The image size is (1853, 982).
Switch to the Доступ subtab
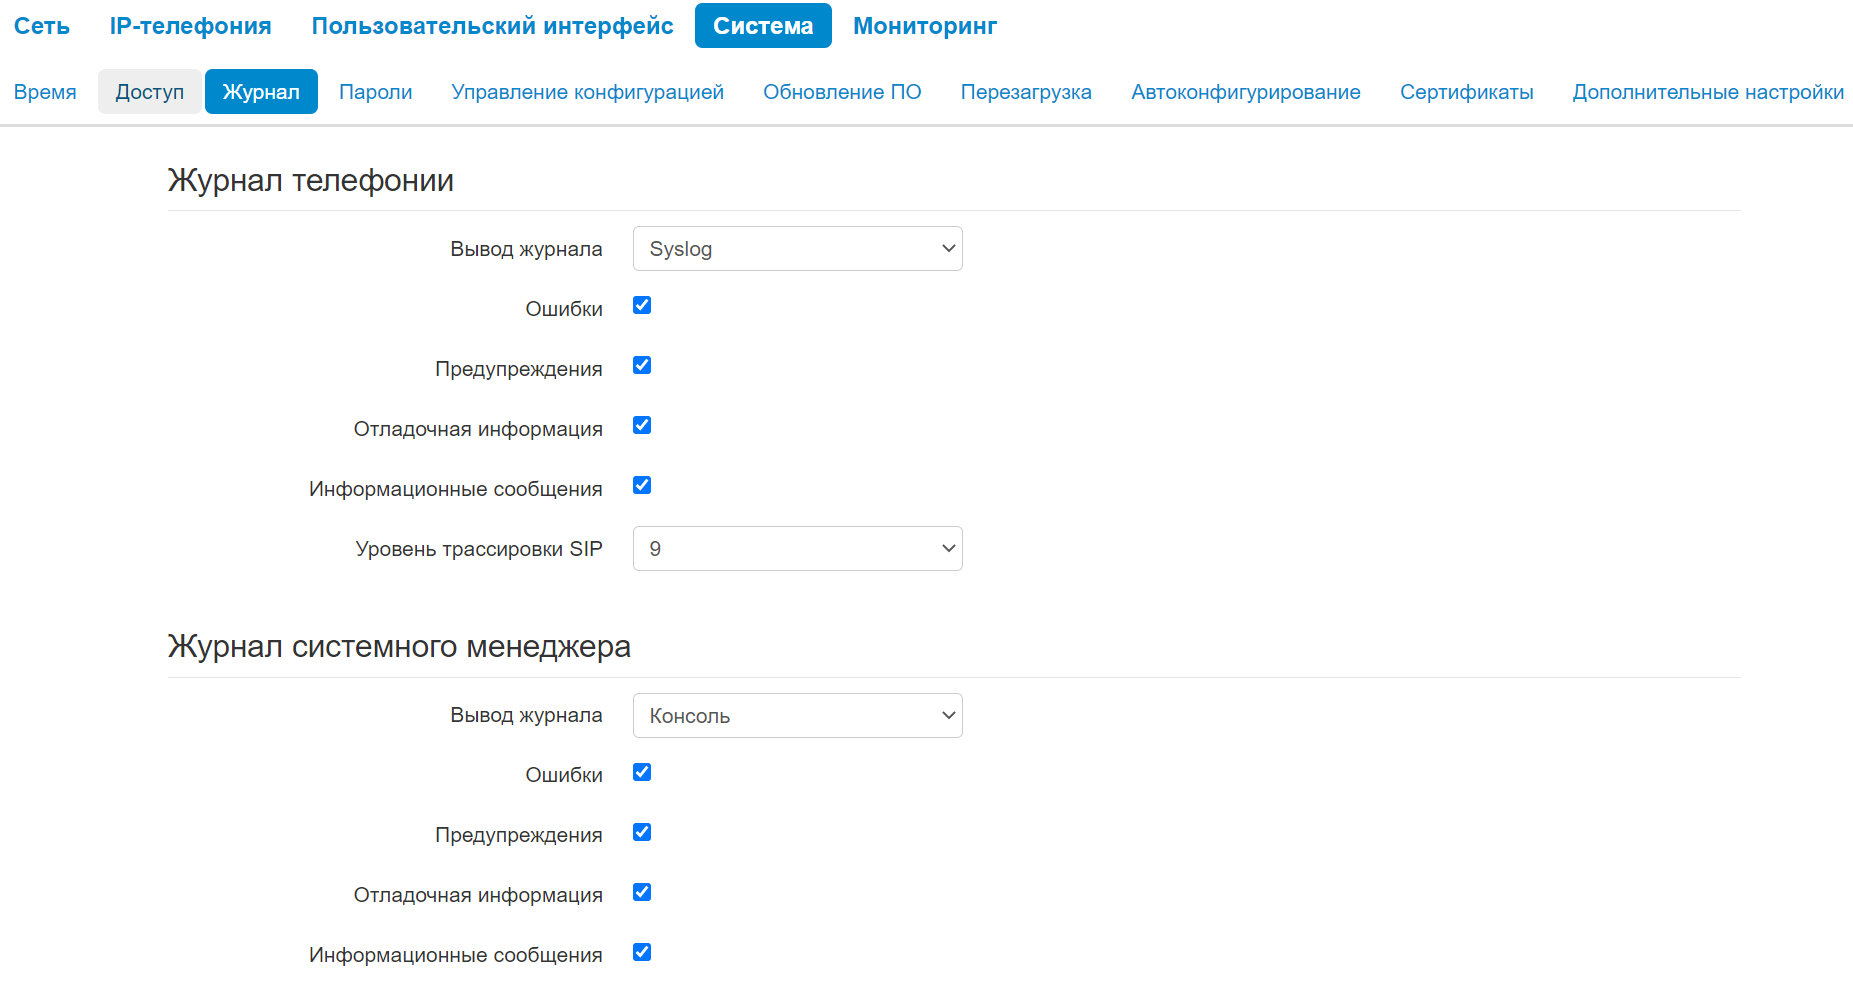coord(150,92)
